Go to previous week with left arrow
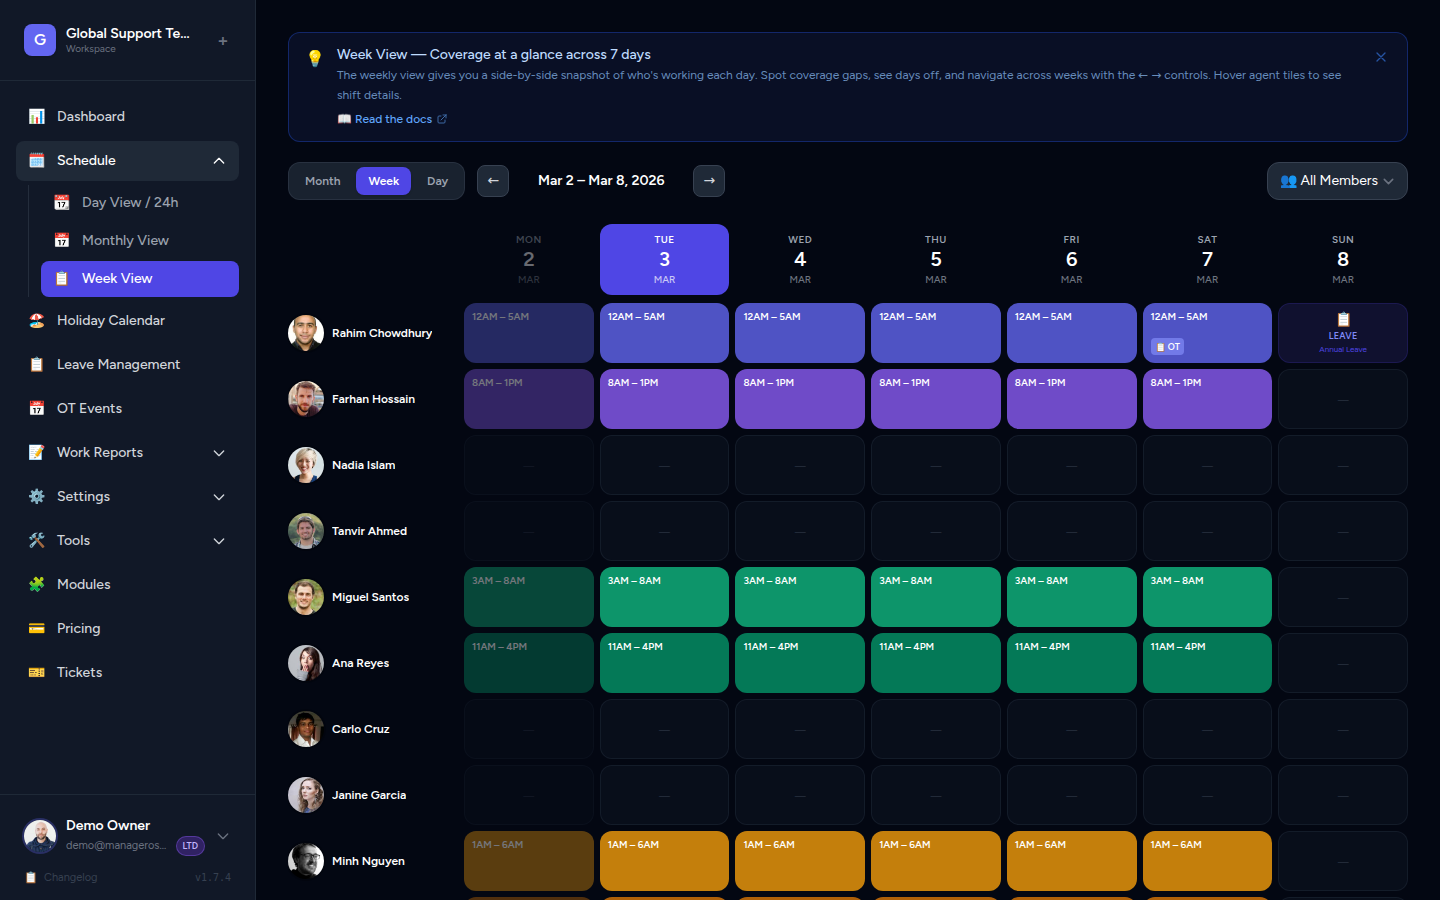 coord(493,181)
